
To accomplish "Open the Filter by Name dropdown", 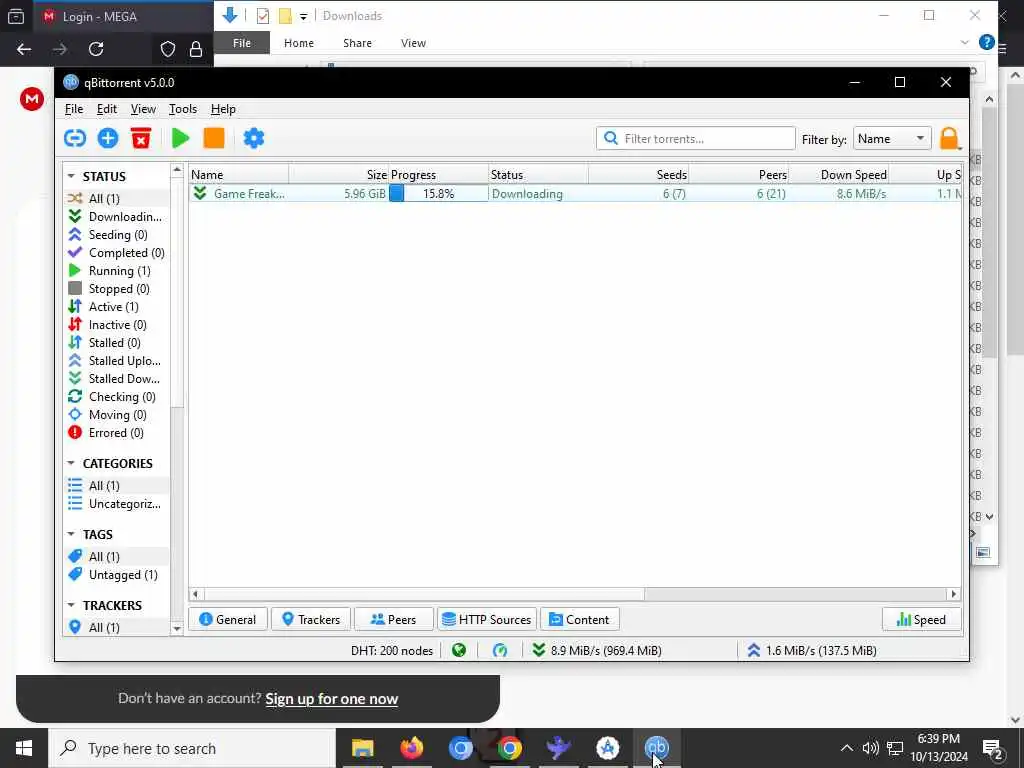I will click(x=892, y=138).
